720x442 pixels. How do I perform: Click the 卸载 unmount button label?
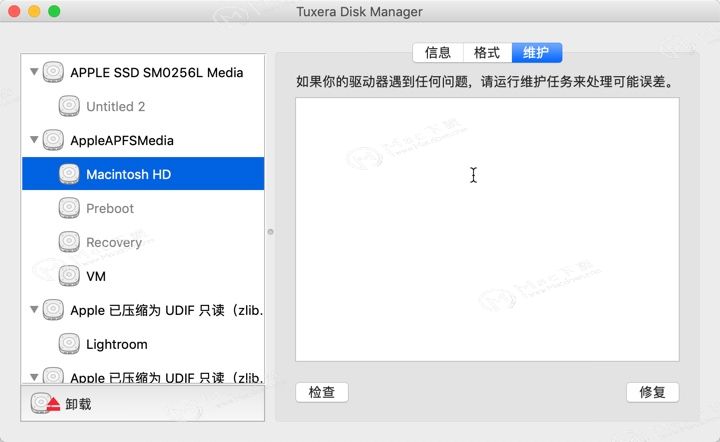click(x=78, y=404)
